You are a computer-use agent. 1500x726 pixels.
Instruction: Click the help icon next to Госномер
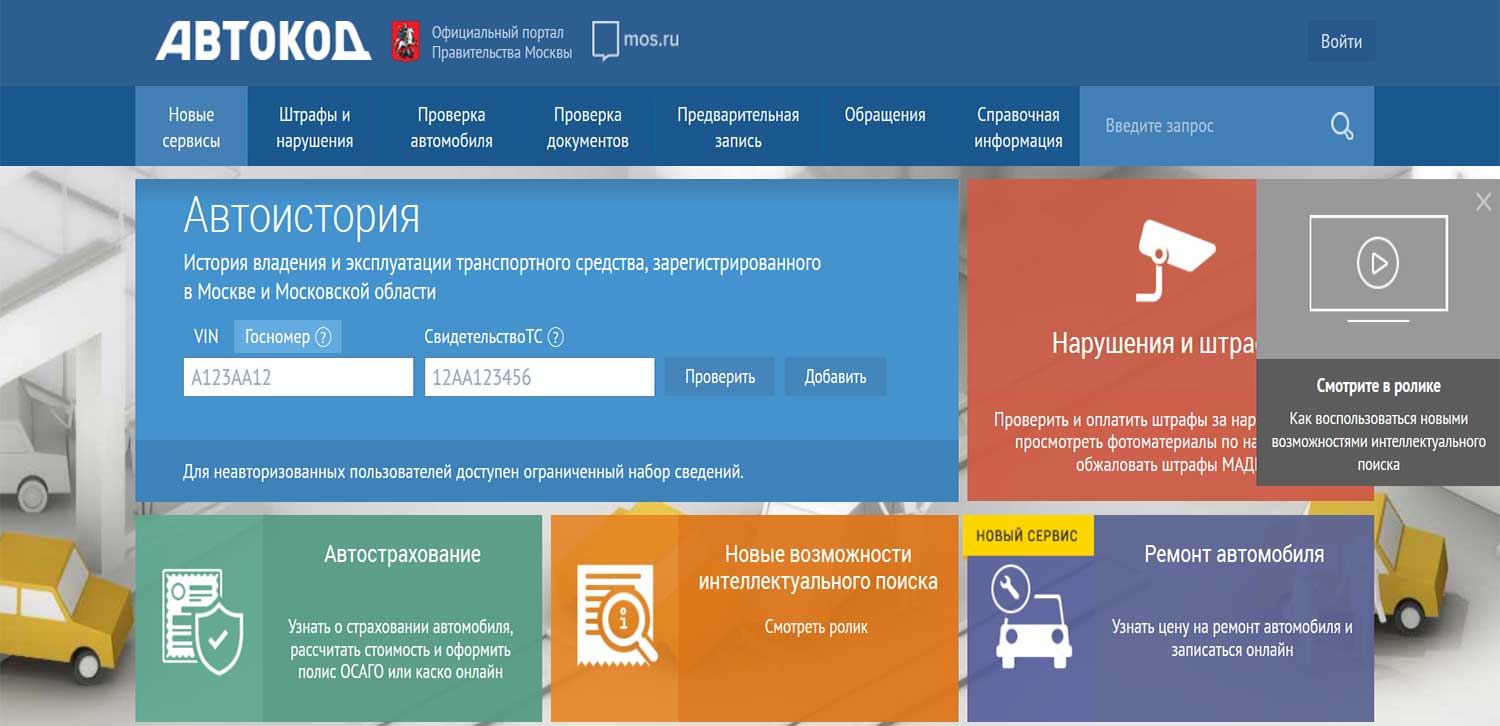point(323,337)
